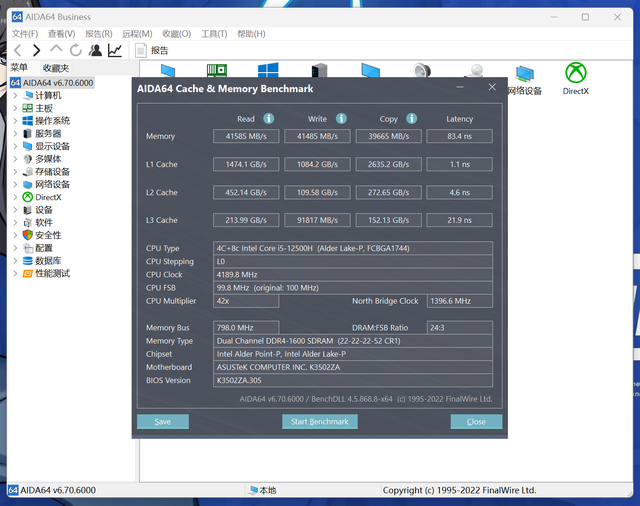The image size is (640, 506).
Task: Click the forward navigation arrow
Action: (36, 50)
